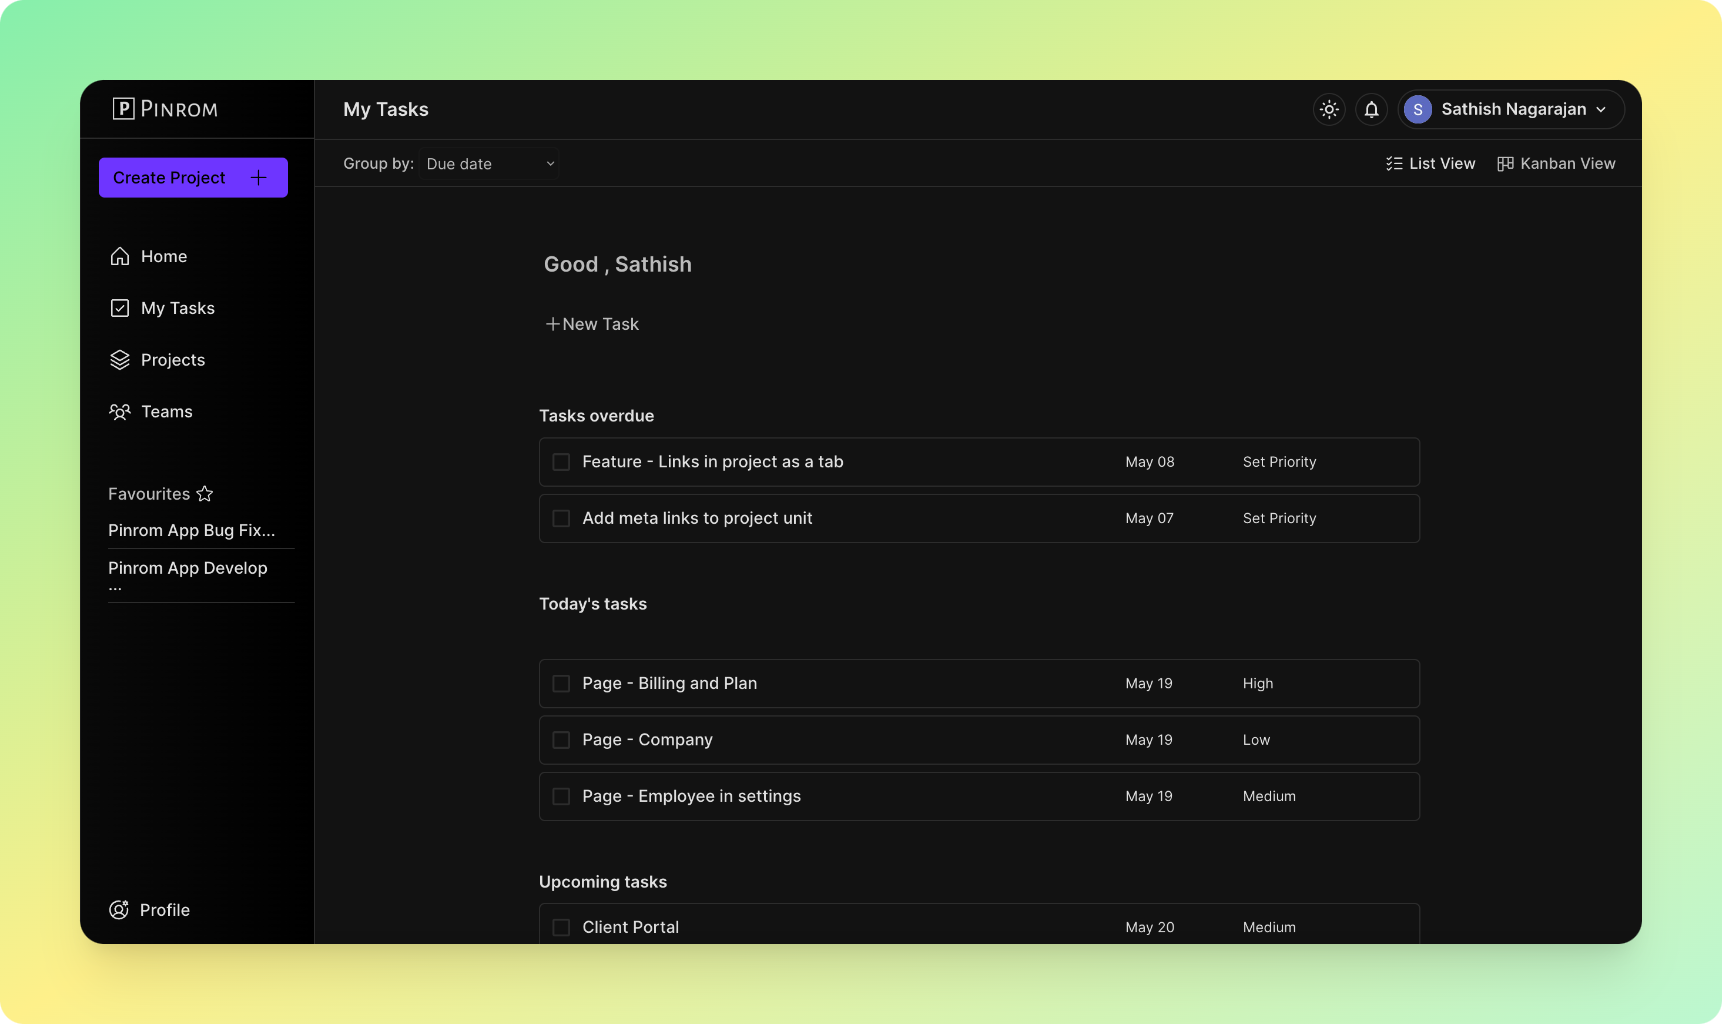The width and height of the screenshot is (1722, 1024).
Task: Click the Create Project button
Action: point(193,178)
